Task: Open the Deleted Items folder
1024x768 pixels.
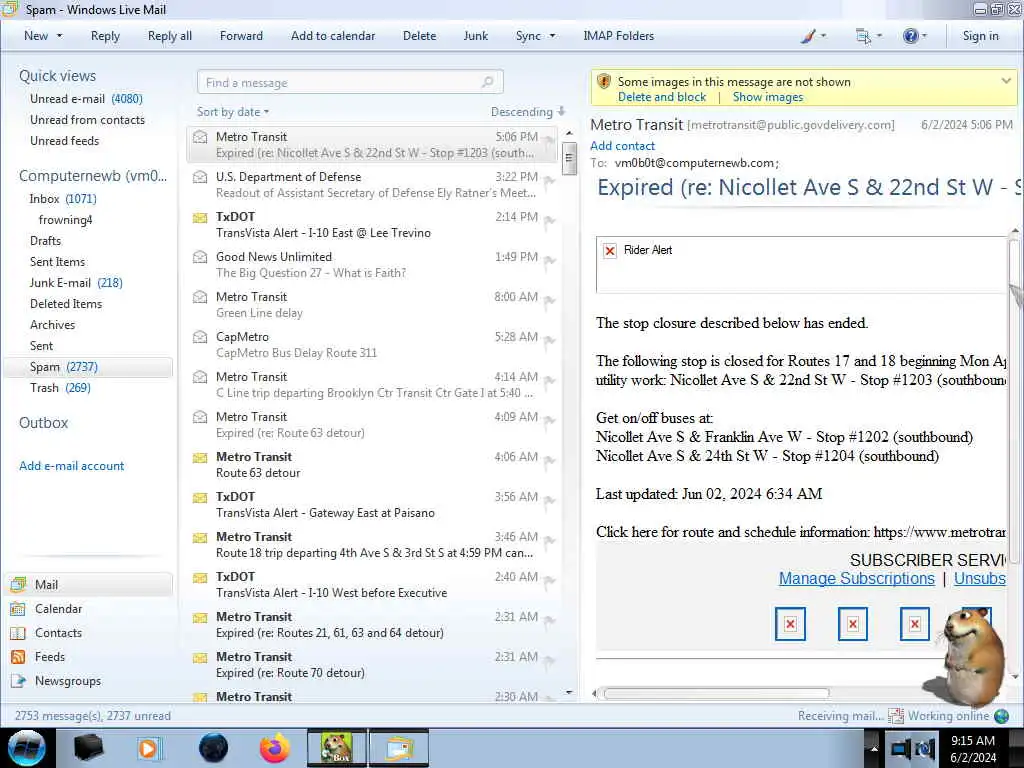Action: pos(66,304)
